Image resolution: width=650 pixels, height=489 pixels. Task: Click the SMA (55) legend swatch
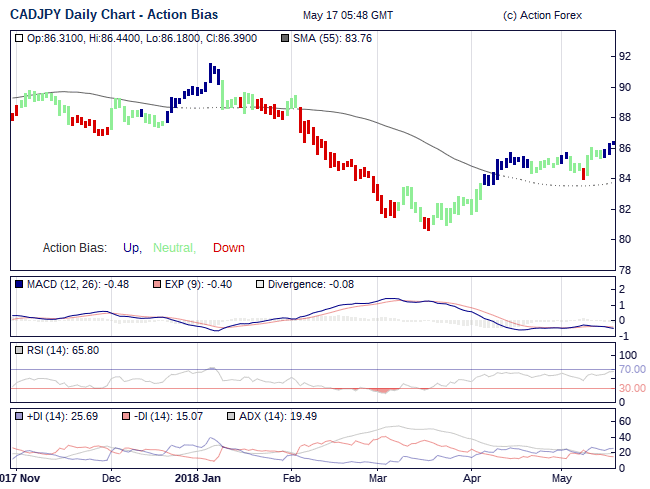coord(285,39)
